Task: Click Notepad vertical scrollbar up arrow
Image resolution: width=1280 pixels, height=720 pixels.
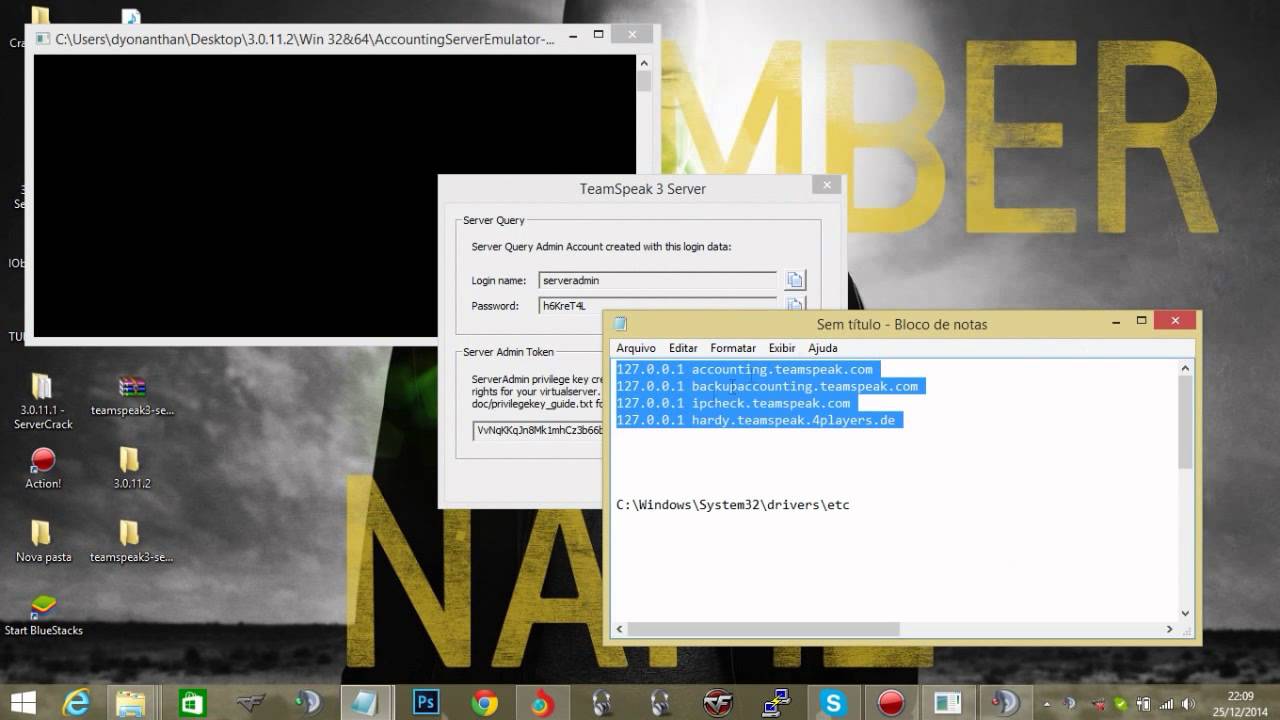Action: click(x=1185, y=368)
